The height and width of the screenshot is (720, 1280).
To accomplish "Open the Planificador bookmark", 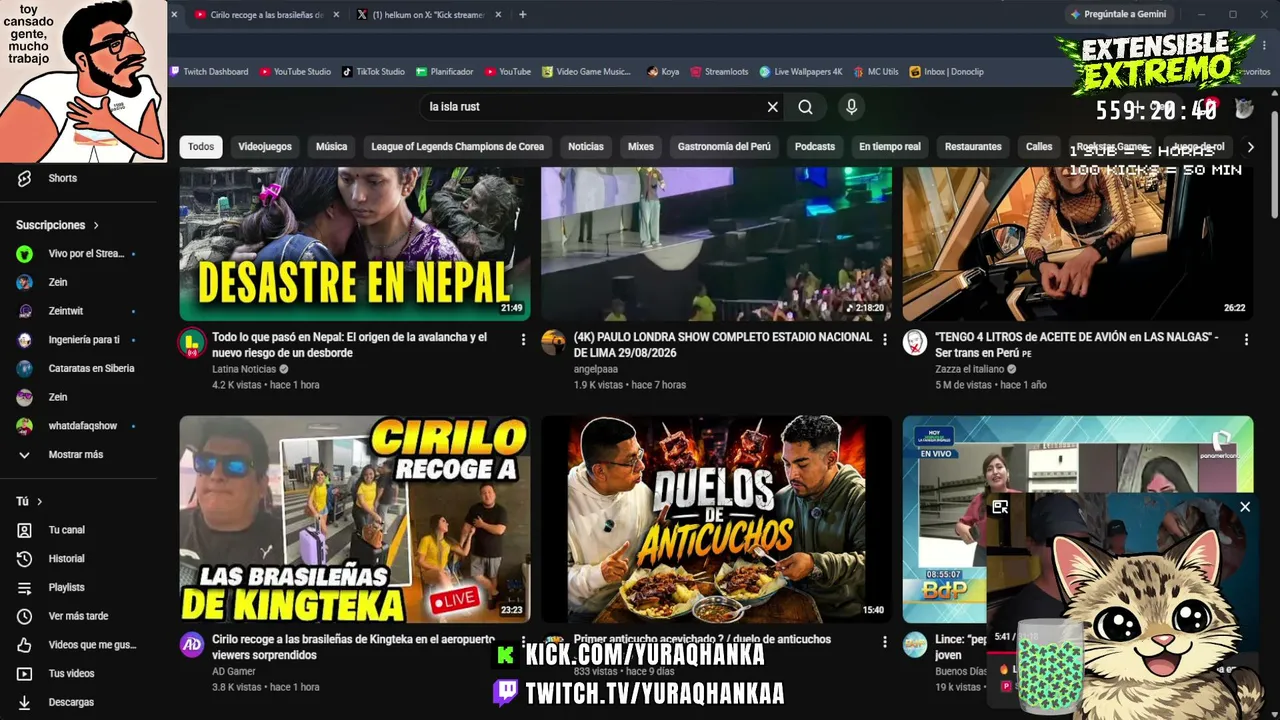I will (444, 72).
